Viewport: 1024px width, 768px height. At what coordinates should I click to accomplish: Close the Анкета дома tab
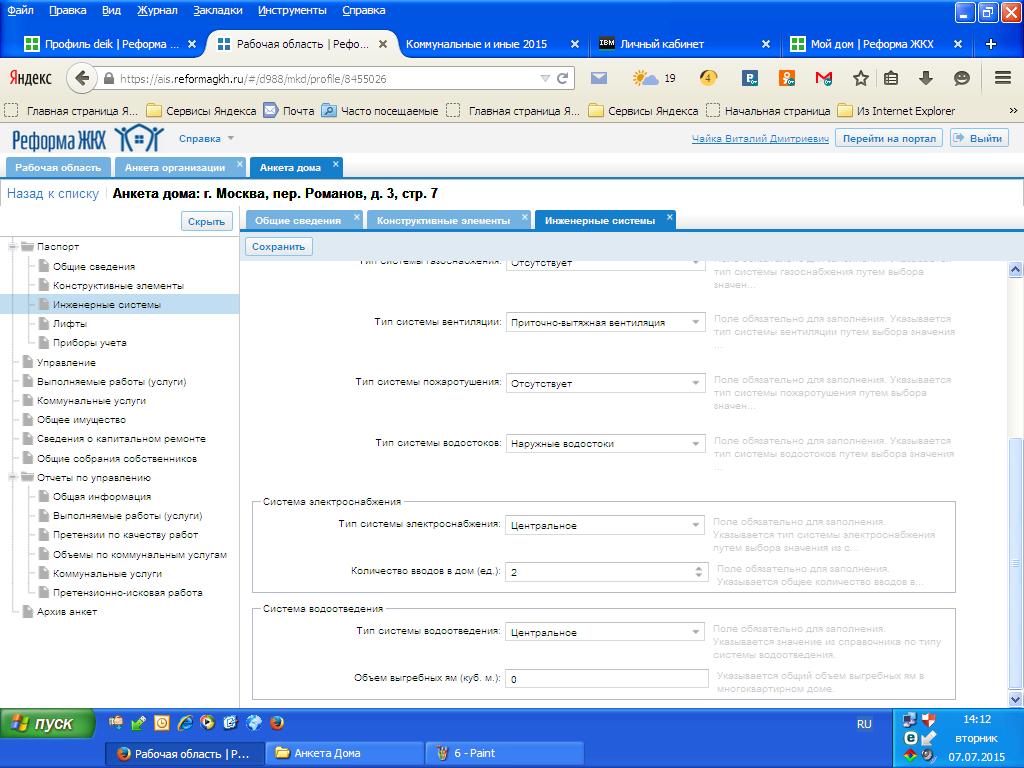point(336,164)
